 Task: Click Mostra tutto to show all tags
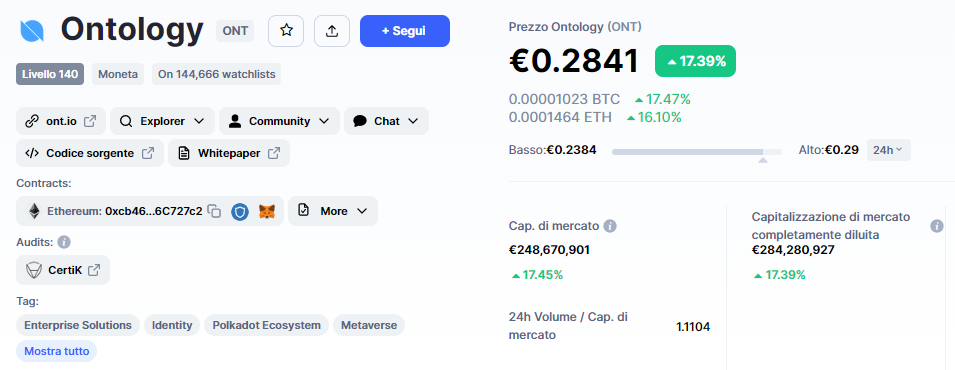(x=57, y=351)
